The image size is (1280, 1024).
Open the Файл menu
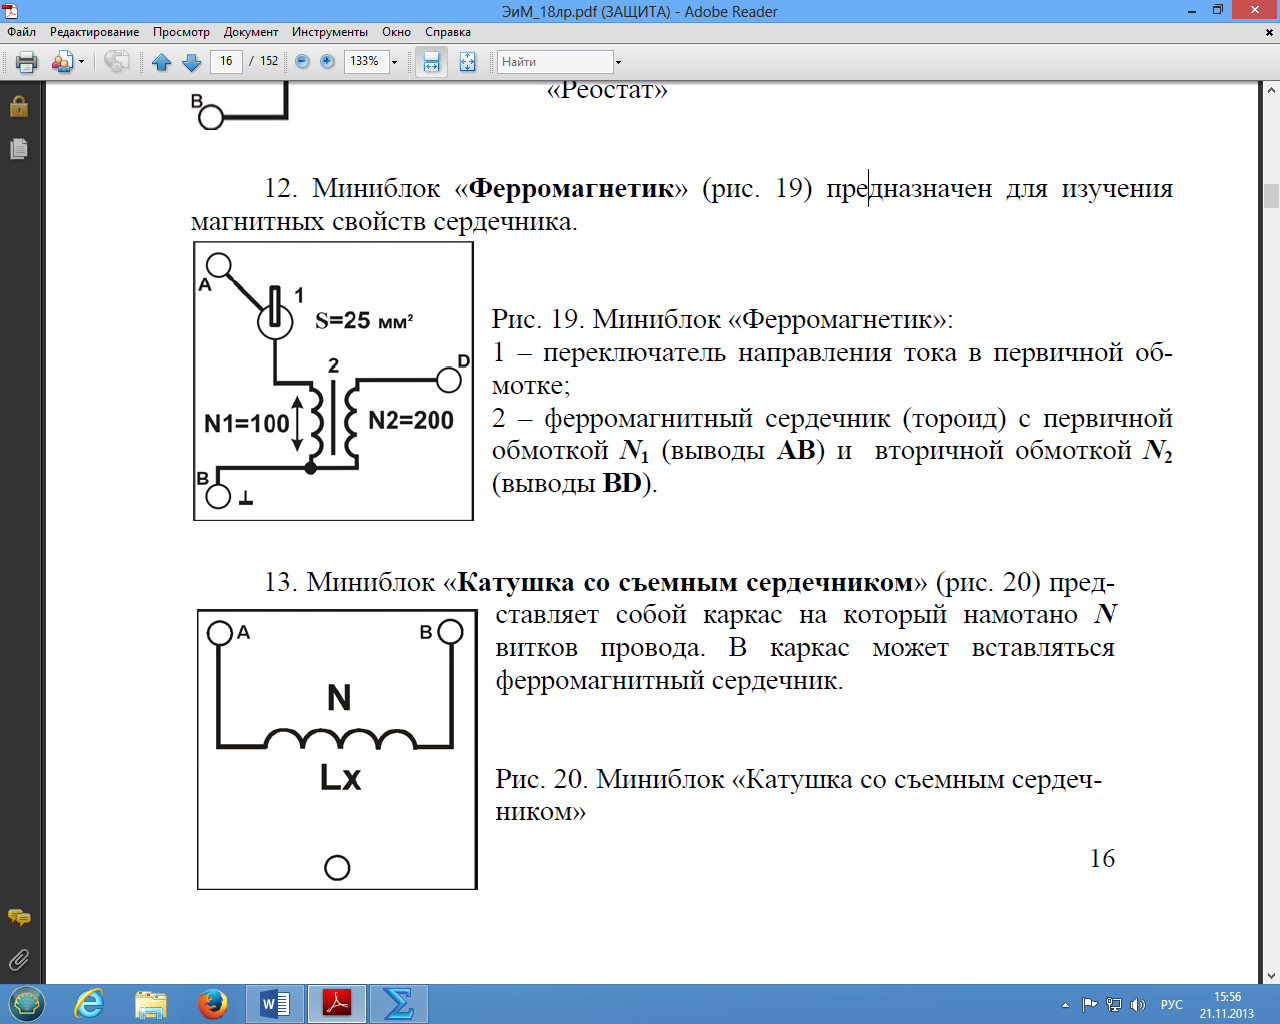click(x=21, y=32)
